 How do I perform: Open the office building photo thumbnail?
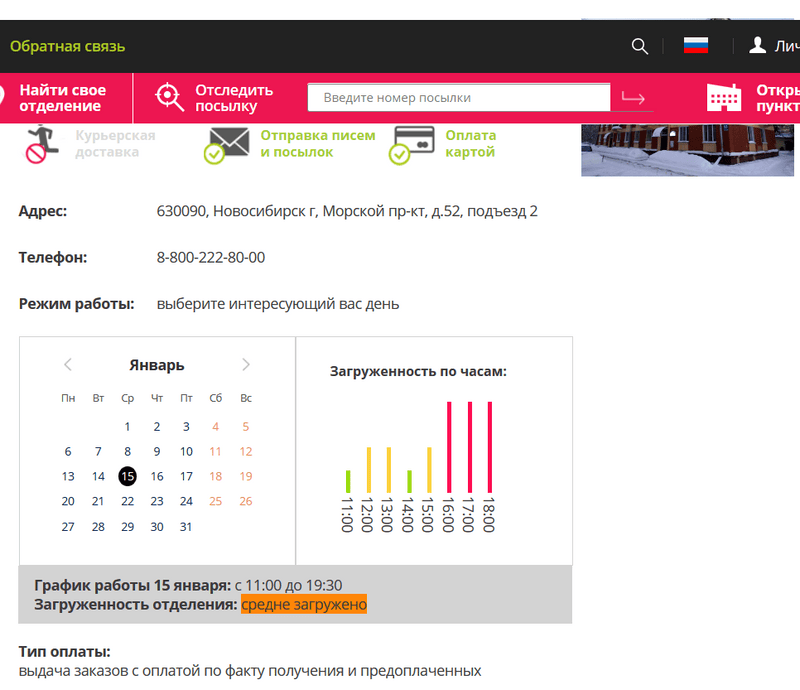687,150
